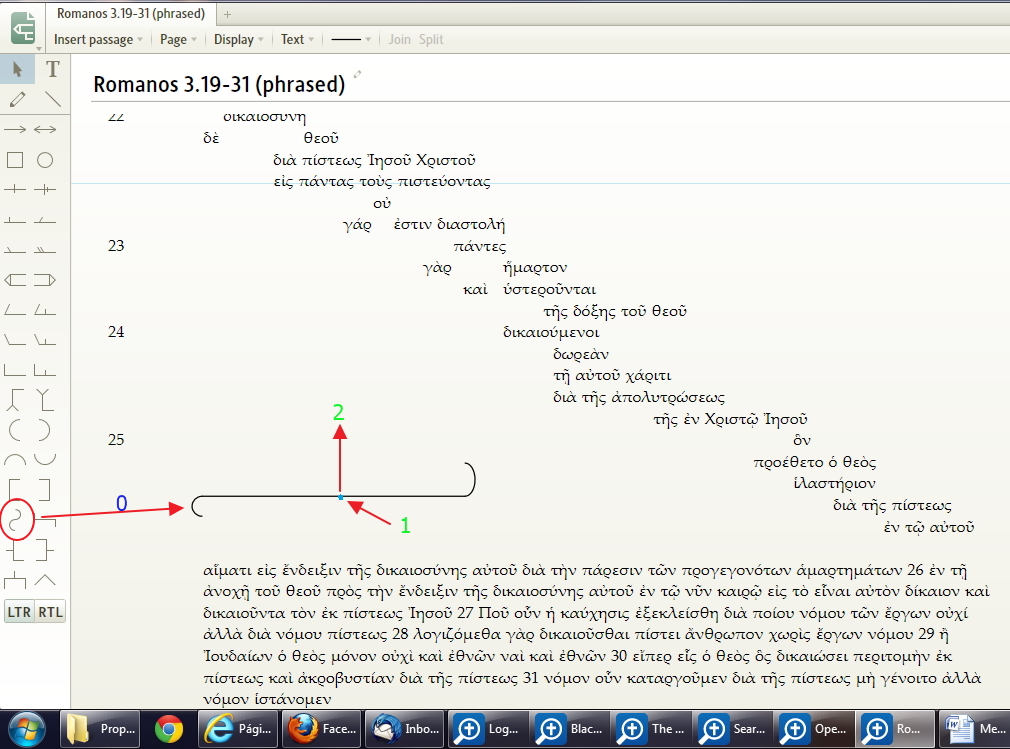Select the drawn bracket line on canvas
This screenshot has width=1010, height=749.
333,489
